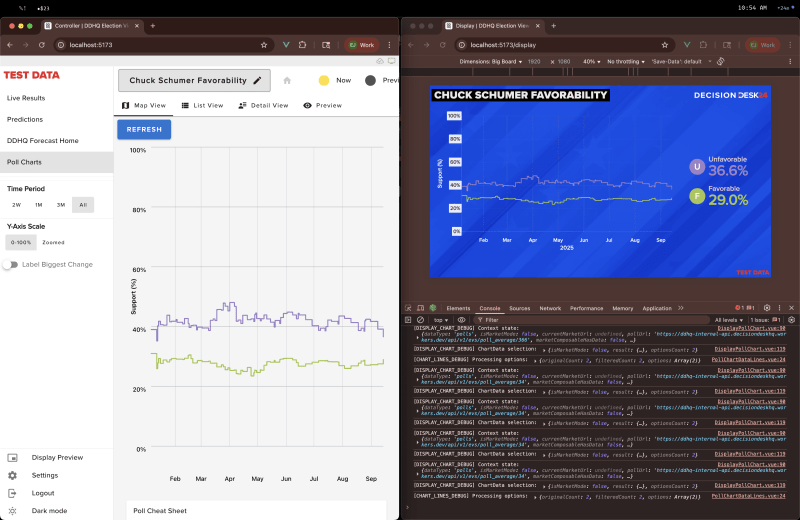Viewport: 800px width, 520px height.
Task: Choose the 0-100% Y-axis scale
Action: click(x=21, y=242)
